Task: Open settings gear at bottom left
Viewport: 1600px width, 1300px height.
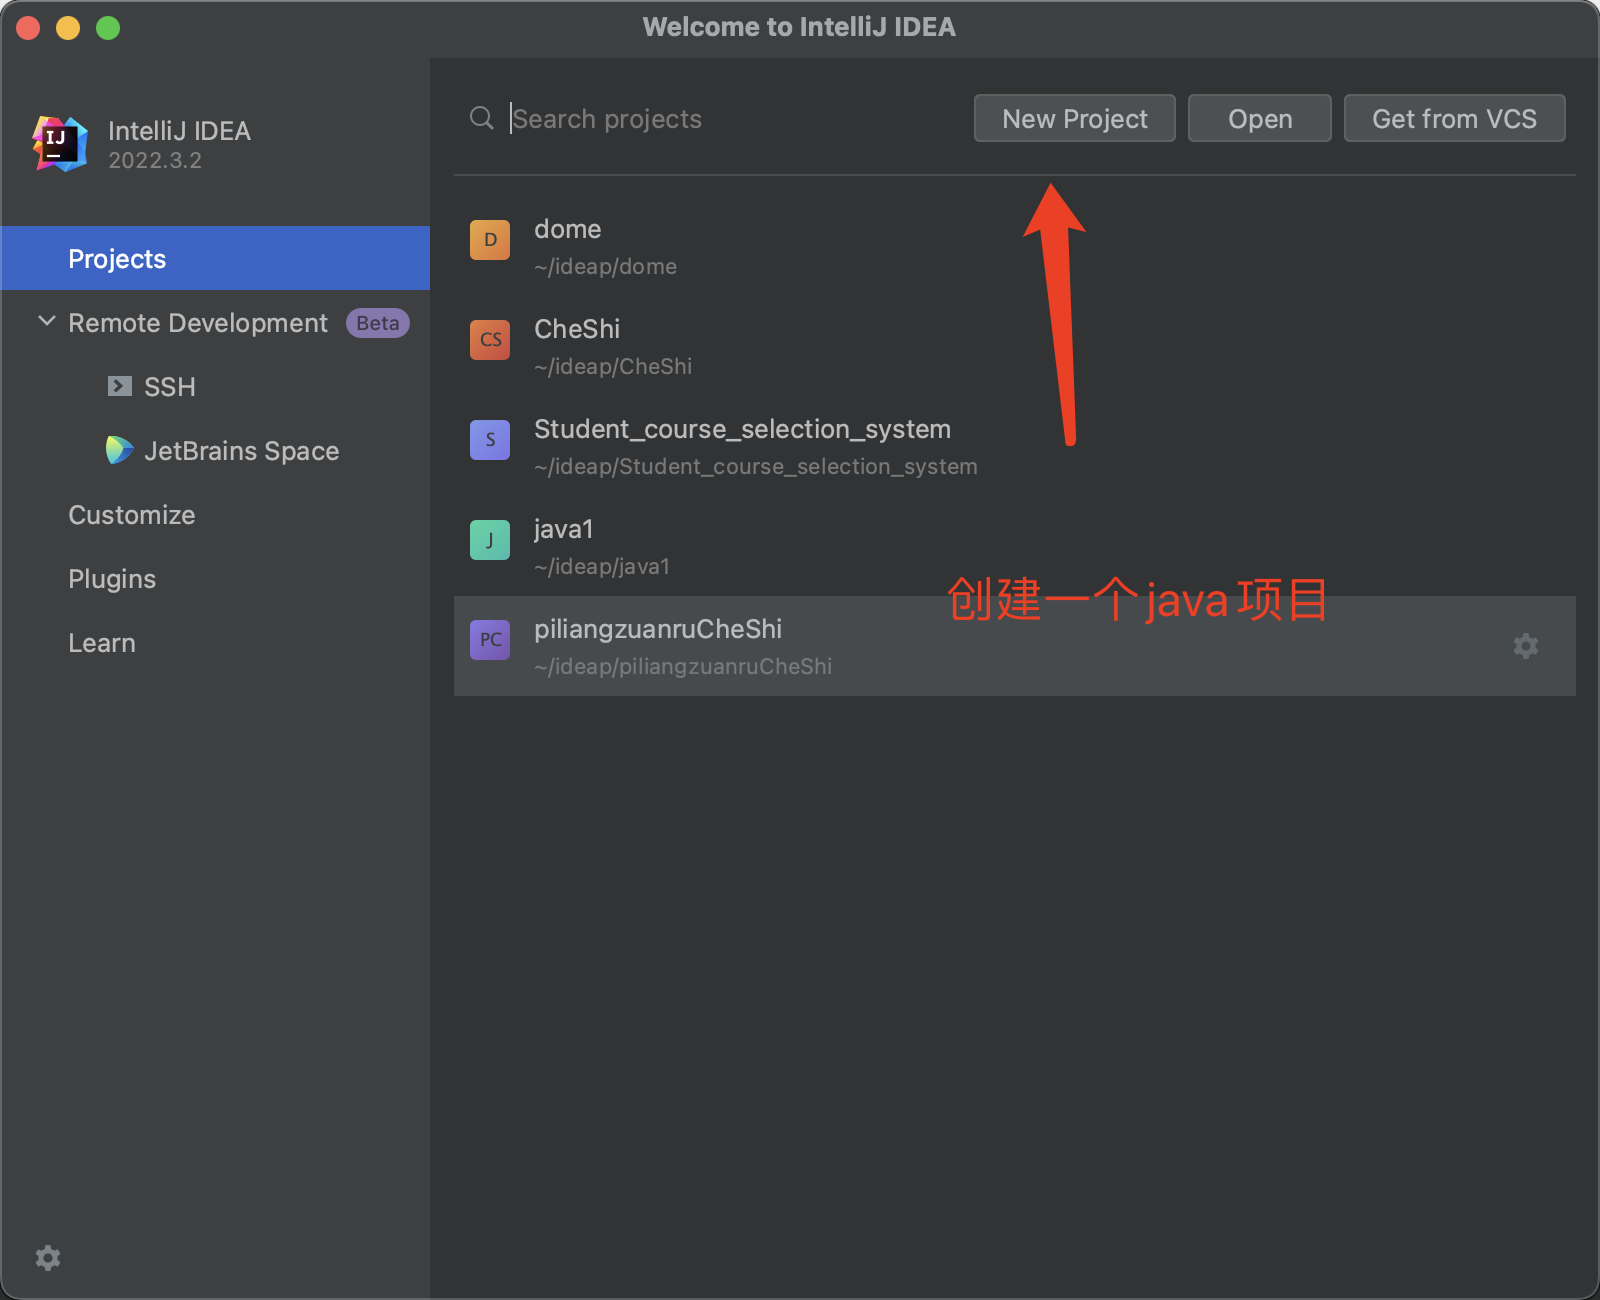Action: tap(48, 1258)
